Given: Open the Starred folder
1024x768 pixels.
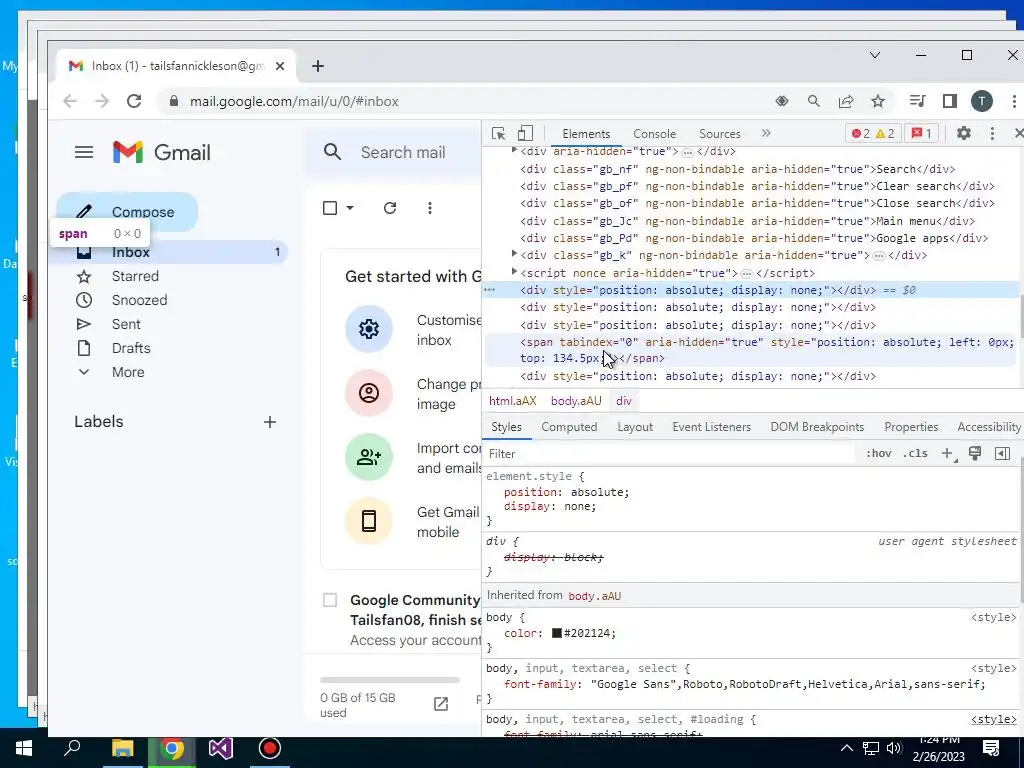Looking at the screenshot, I should coord(135,276).
